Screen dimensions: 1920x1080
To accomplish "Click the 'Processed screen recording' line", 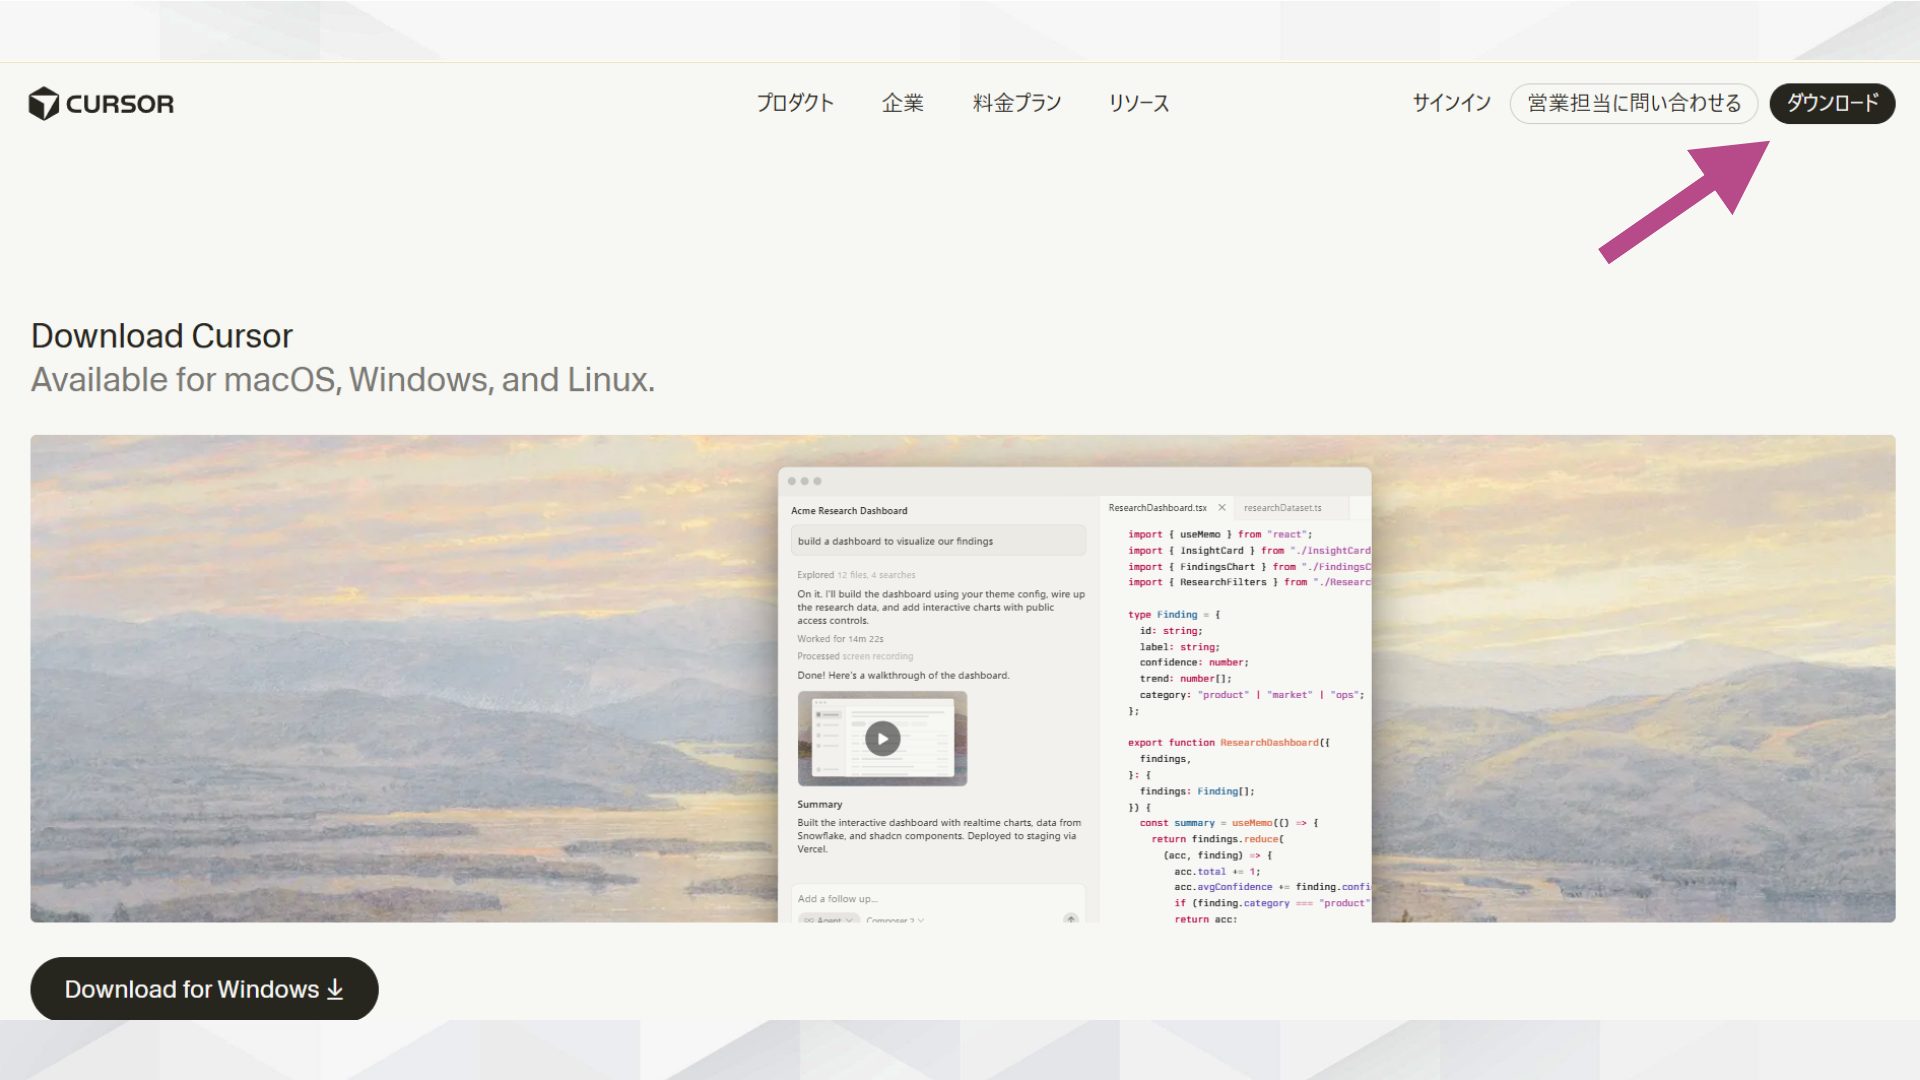I will click(855, 657).
